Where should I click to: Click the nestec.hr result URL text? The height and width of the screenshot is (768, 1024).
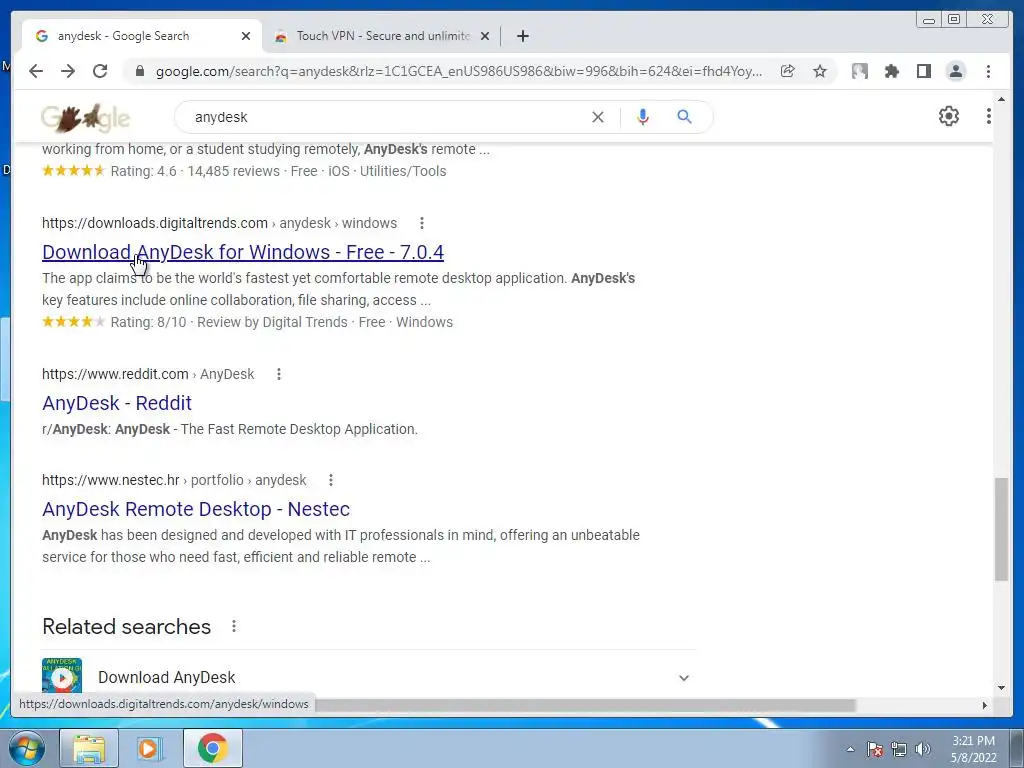[x=174, y=480]
